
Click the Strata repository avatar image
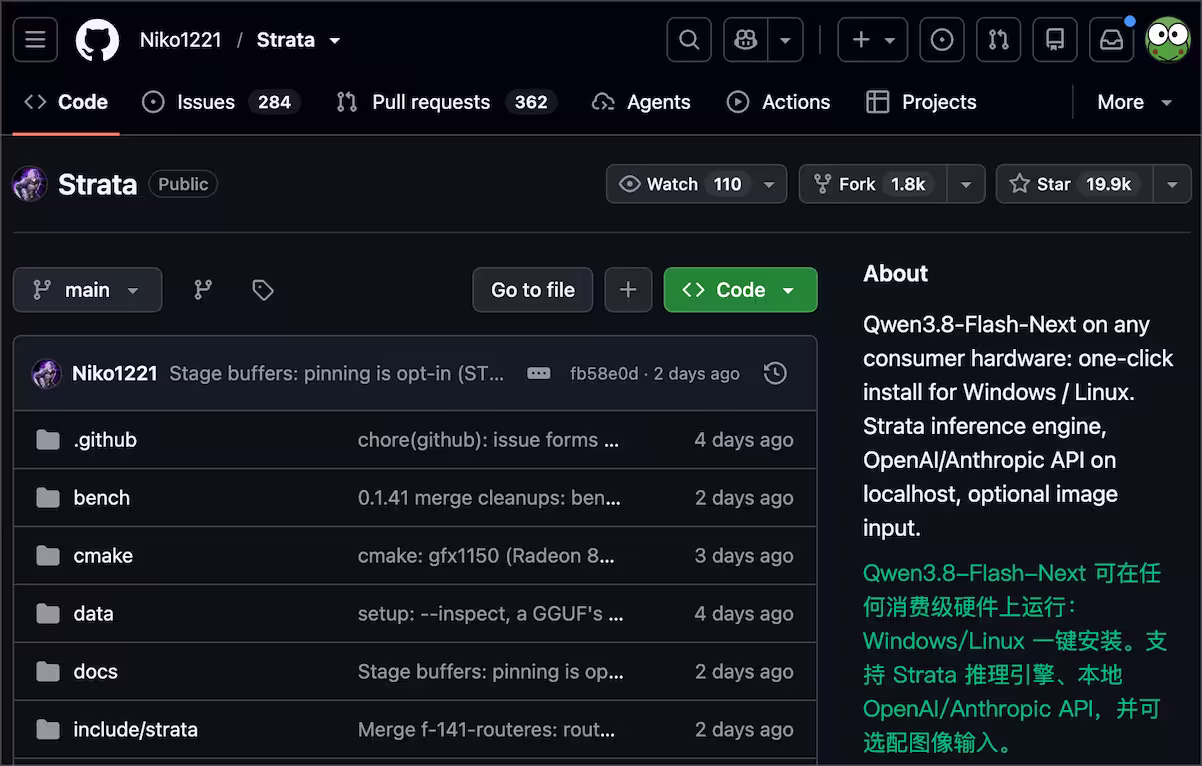30,184
